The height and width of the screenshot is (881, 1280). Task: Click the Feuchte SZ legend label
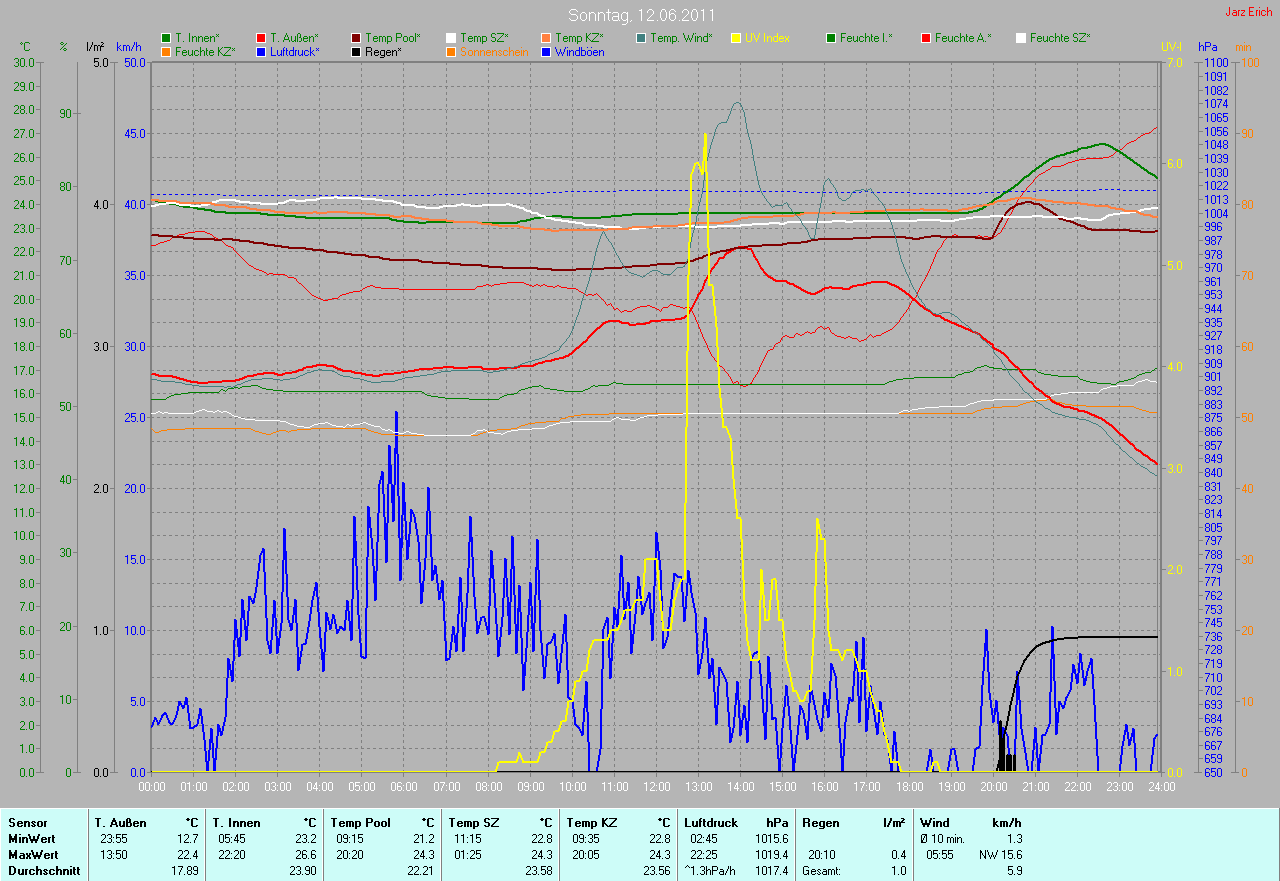tap(1060, 38)
